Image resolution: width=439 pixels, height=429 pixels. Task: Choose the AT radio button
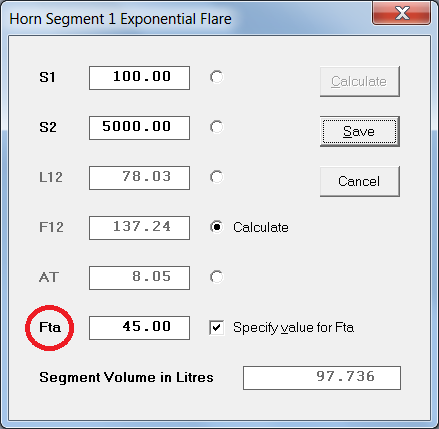point(217,277)
